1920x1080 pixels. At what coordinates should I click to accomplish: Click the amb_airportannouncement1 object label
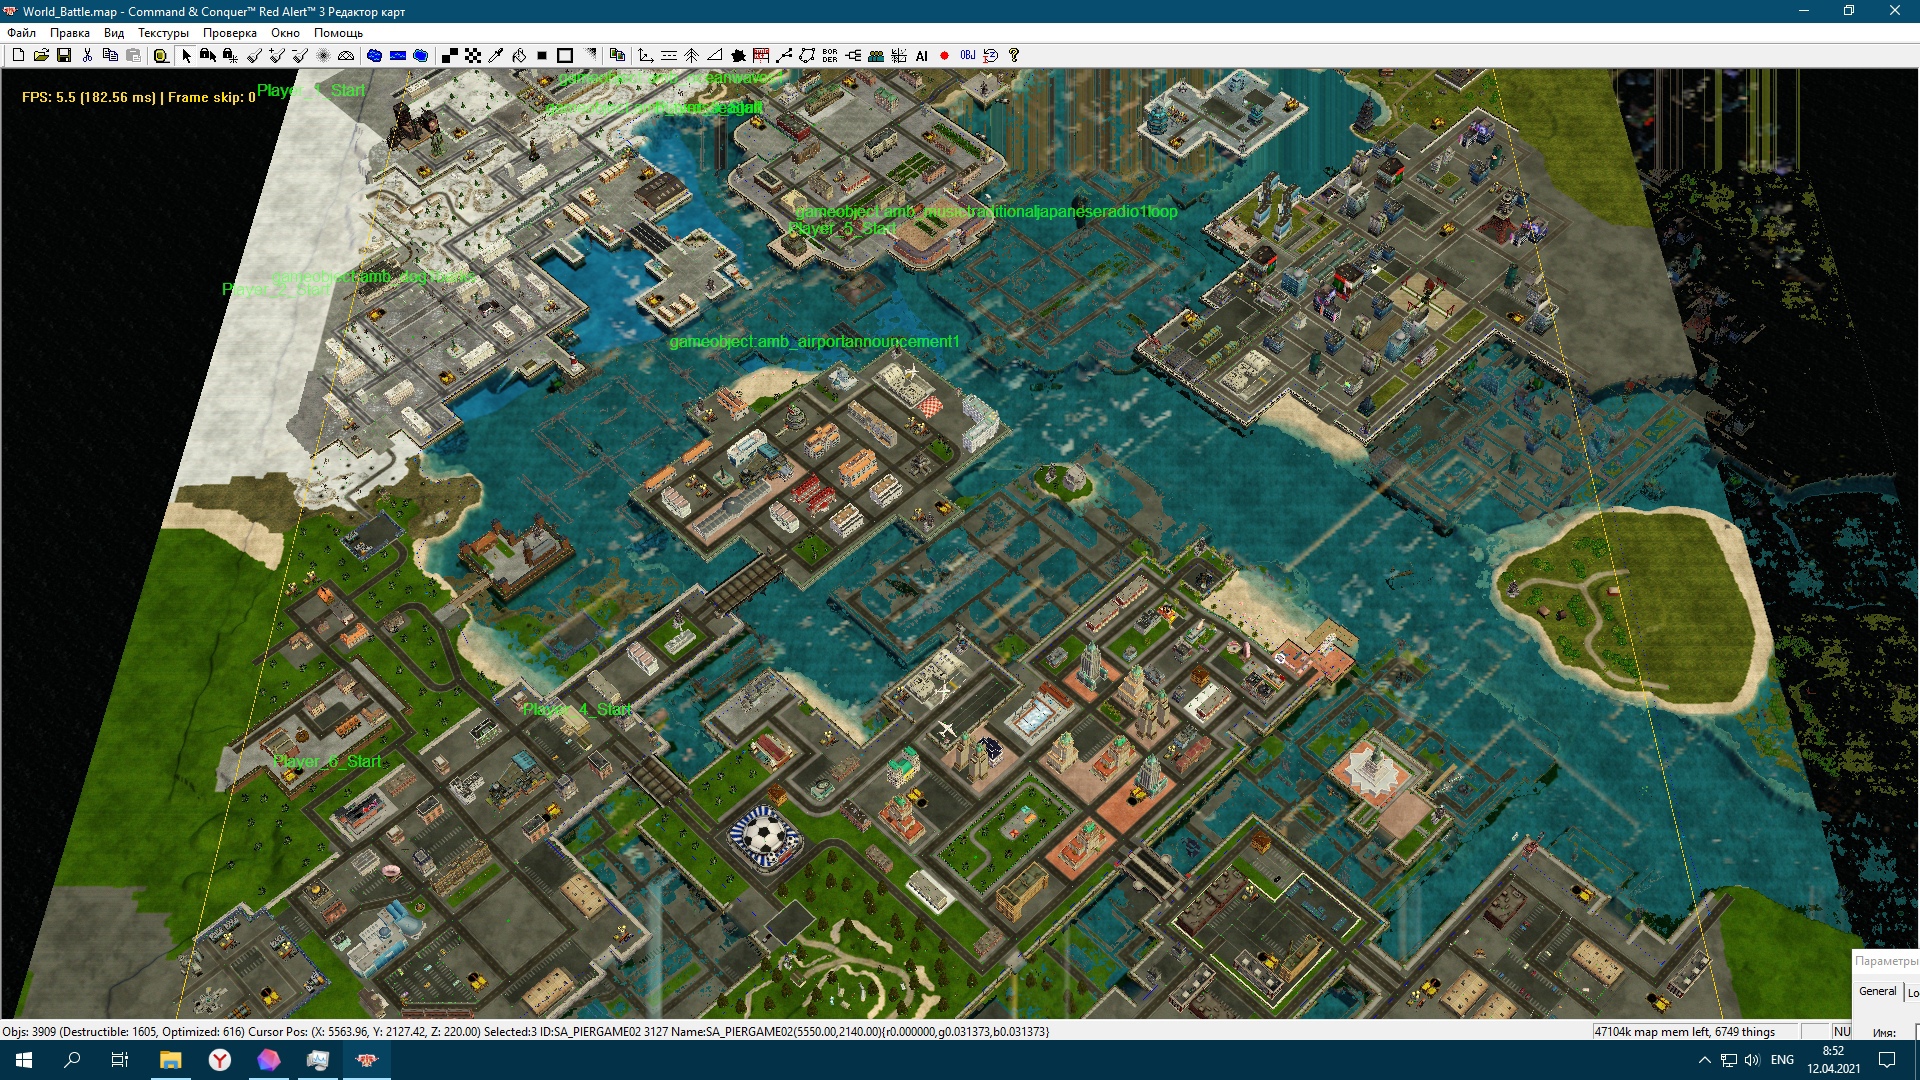click(814, 341)
